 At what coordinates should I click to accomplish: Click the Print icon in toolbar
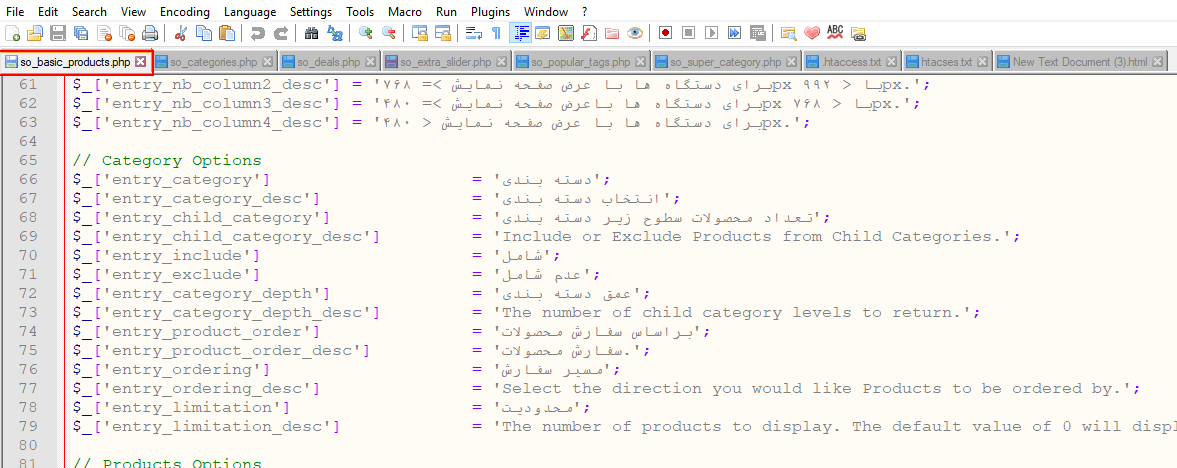pyautogui.click(x=150, y=33)
